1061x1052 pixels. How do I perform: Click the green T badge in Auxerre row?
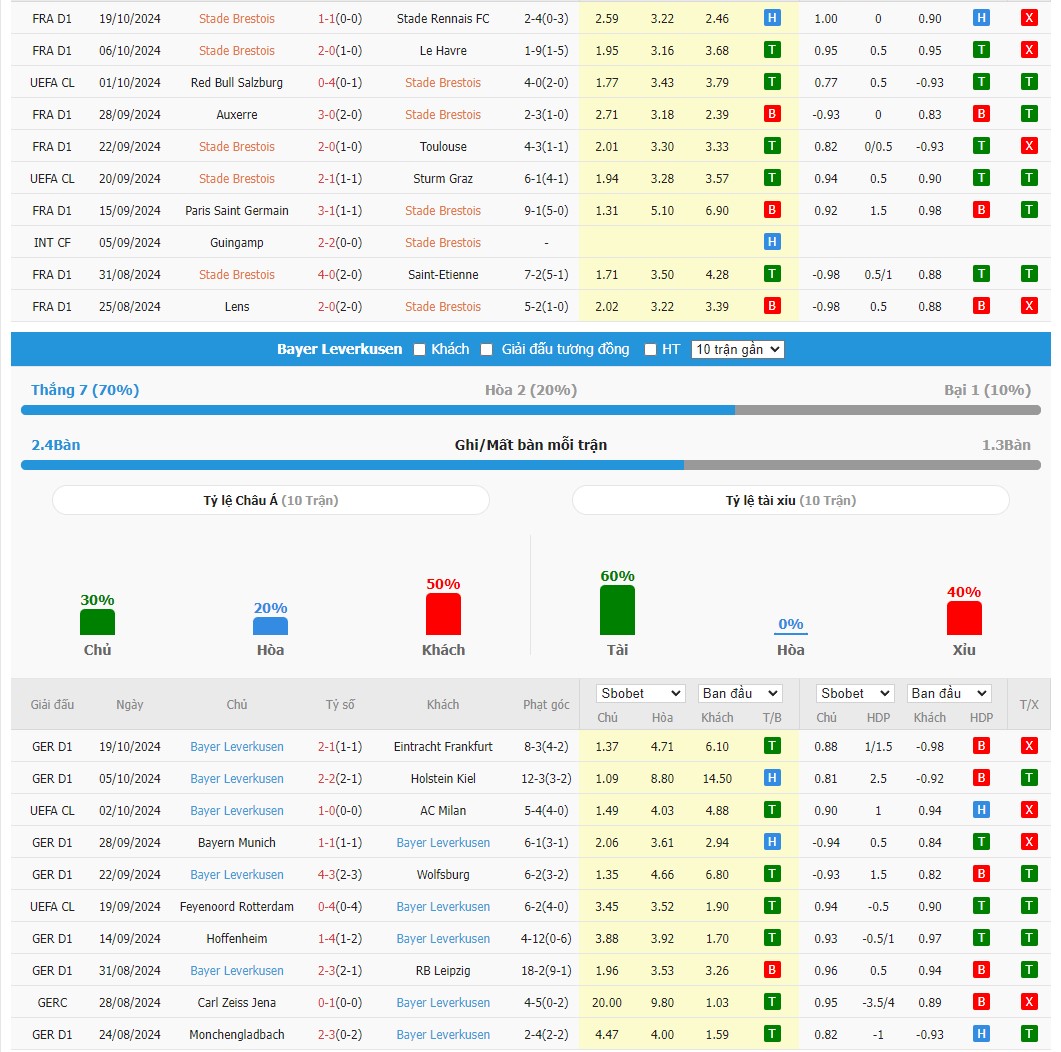(1029, 114)
